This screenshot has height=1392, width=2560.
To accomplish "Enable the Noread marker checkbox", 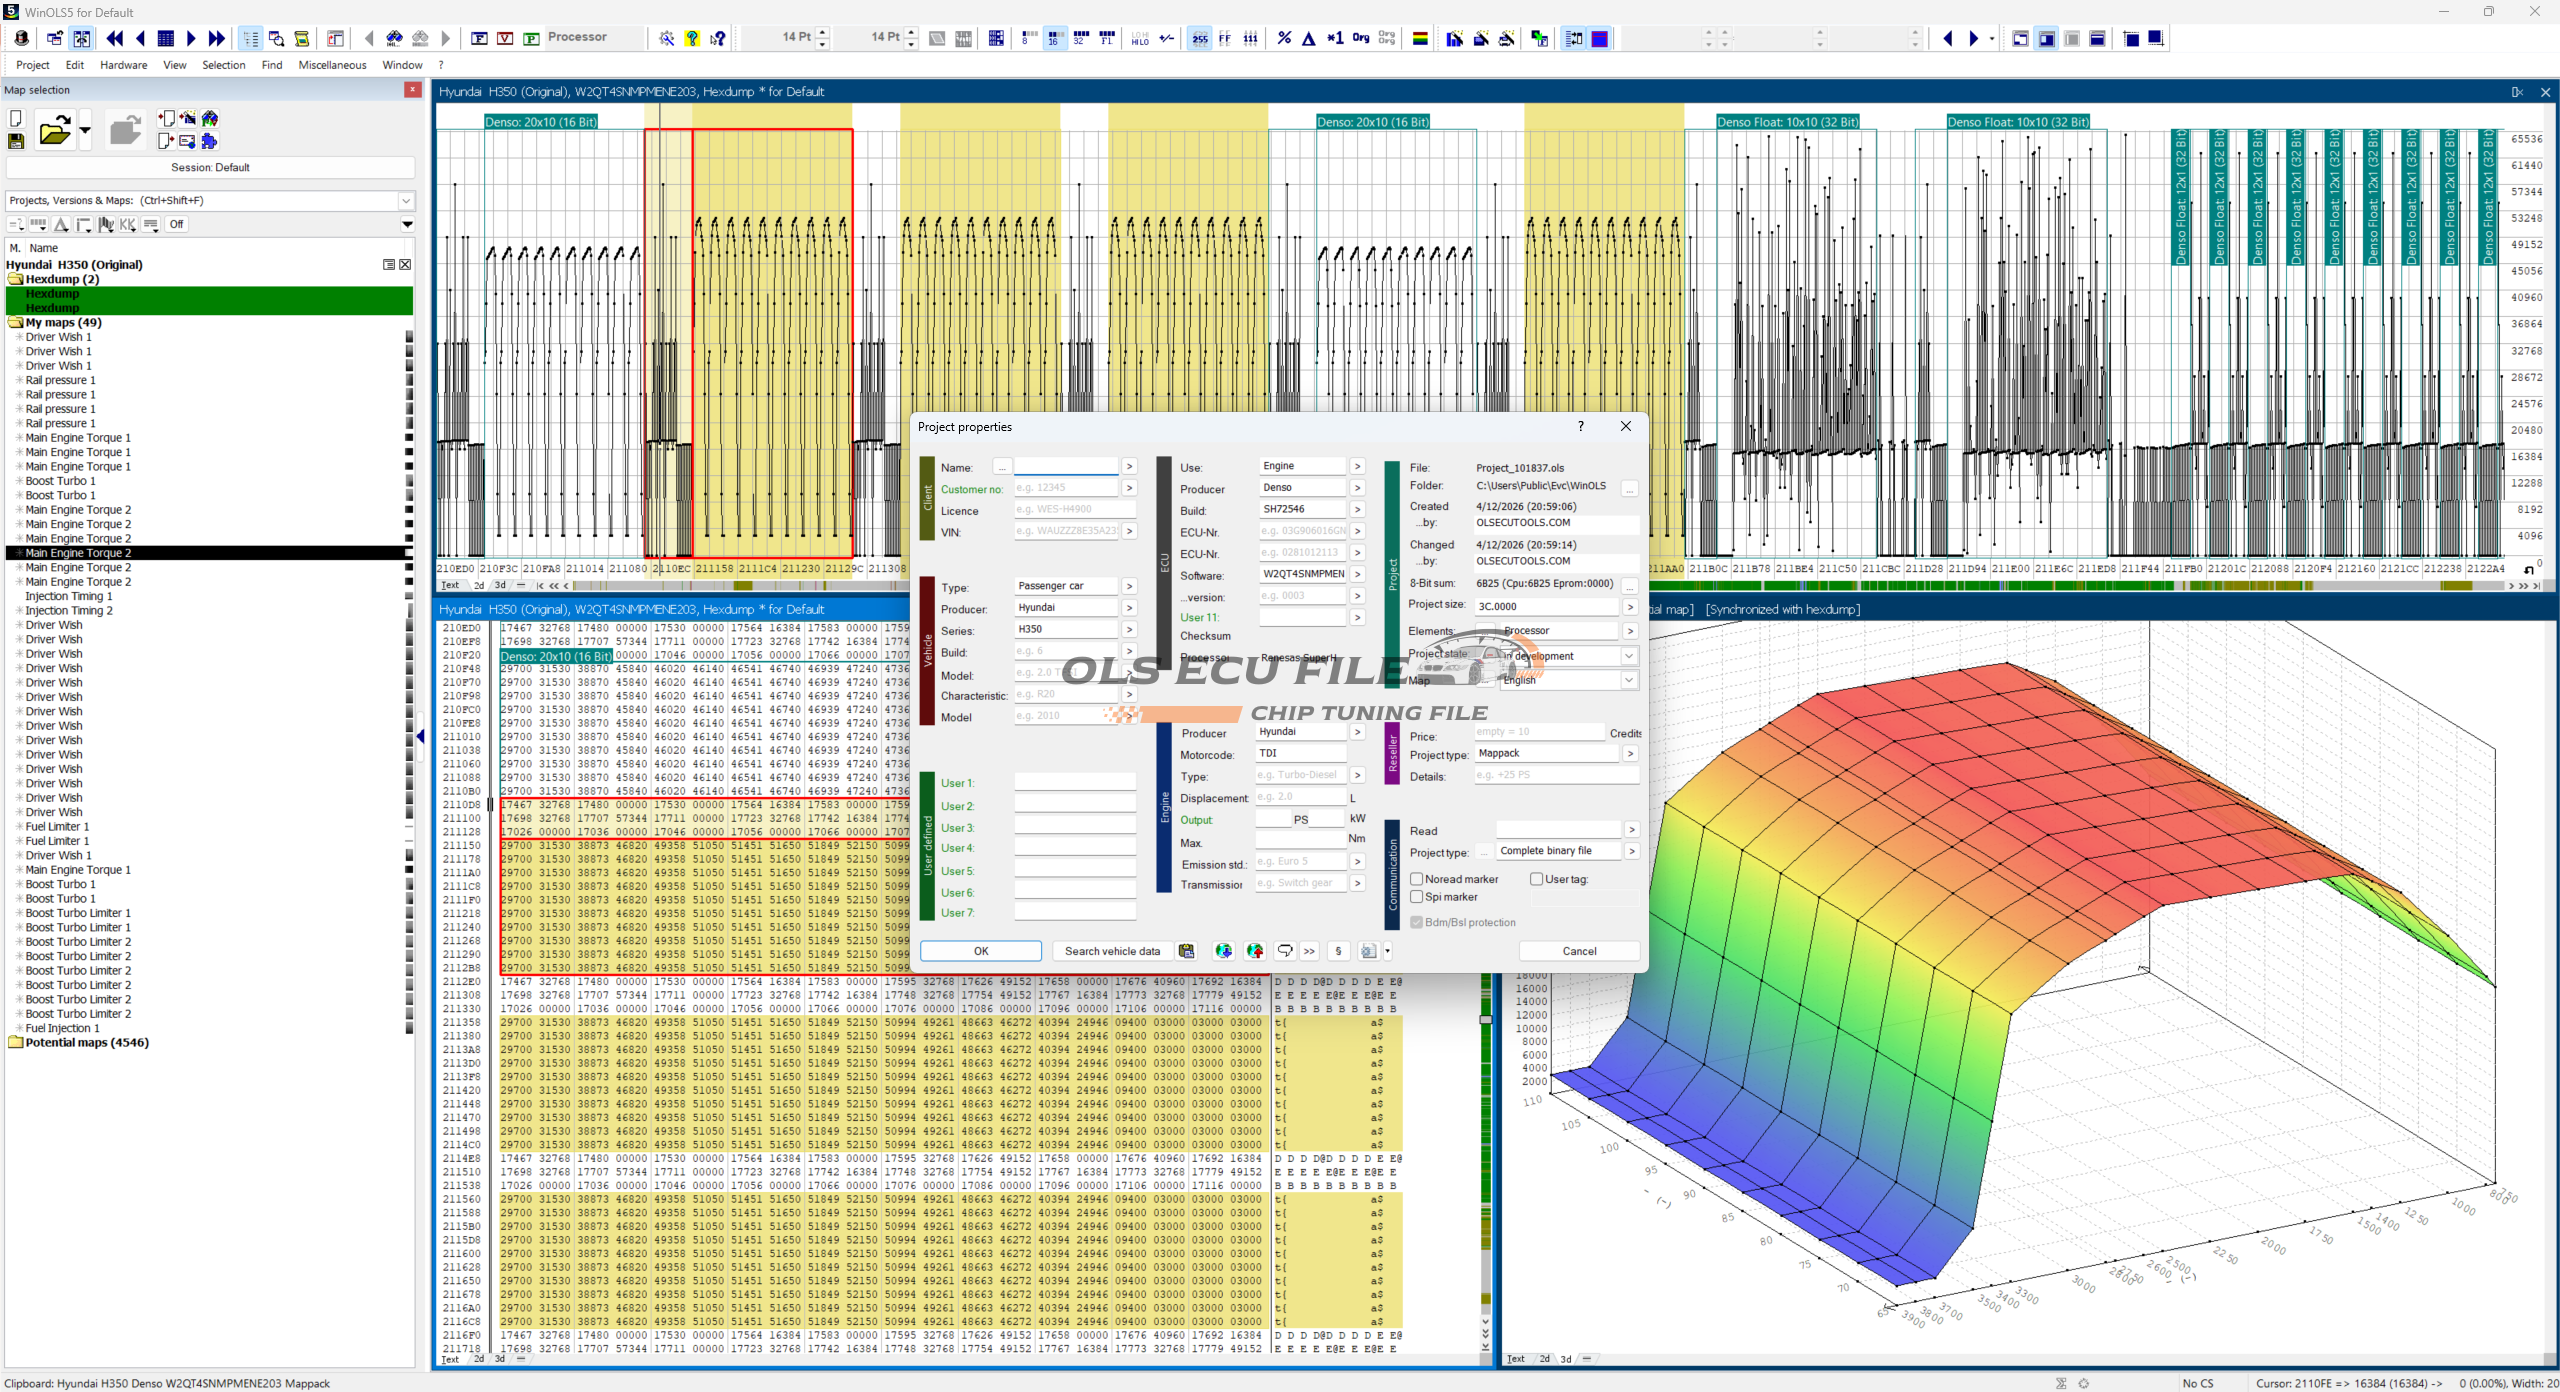I will coord(1416,879).
